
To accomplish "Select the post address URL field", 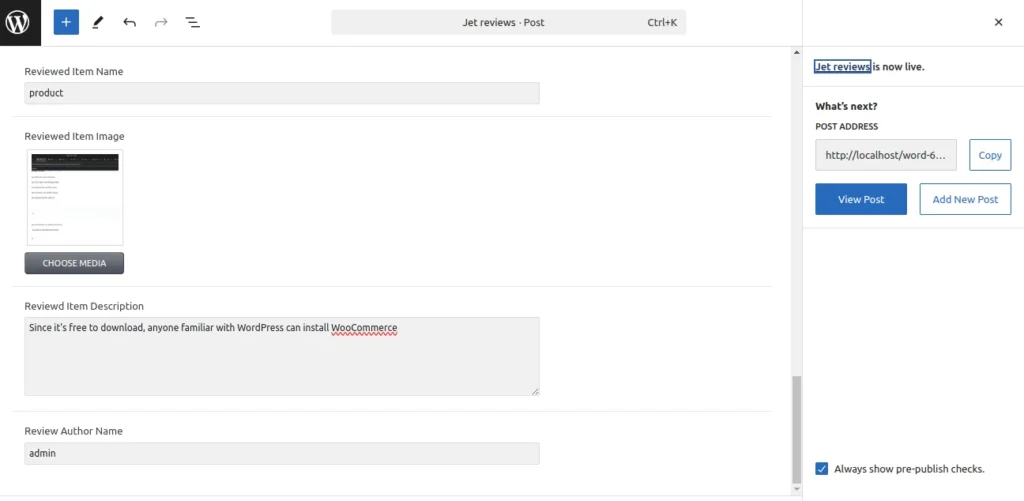I will click(885, 155).
